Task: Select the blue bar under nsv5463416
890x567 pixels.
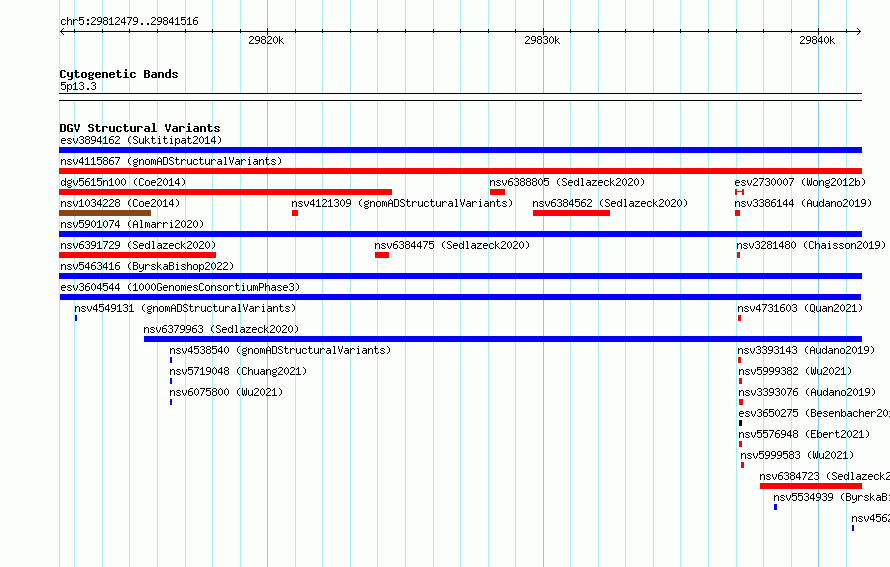Action: [x=460, y=276]
